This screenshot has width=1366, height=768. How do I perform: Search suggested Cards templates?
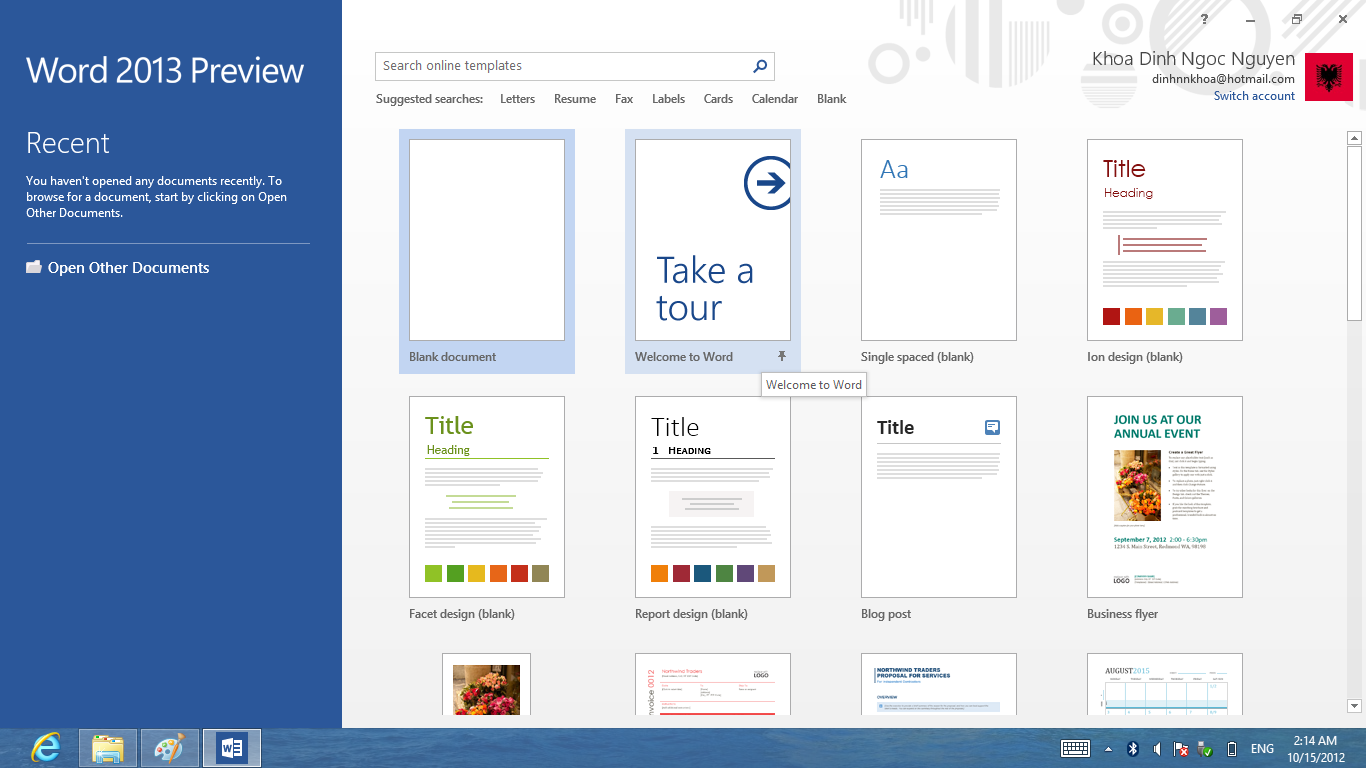click(718, 99)
